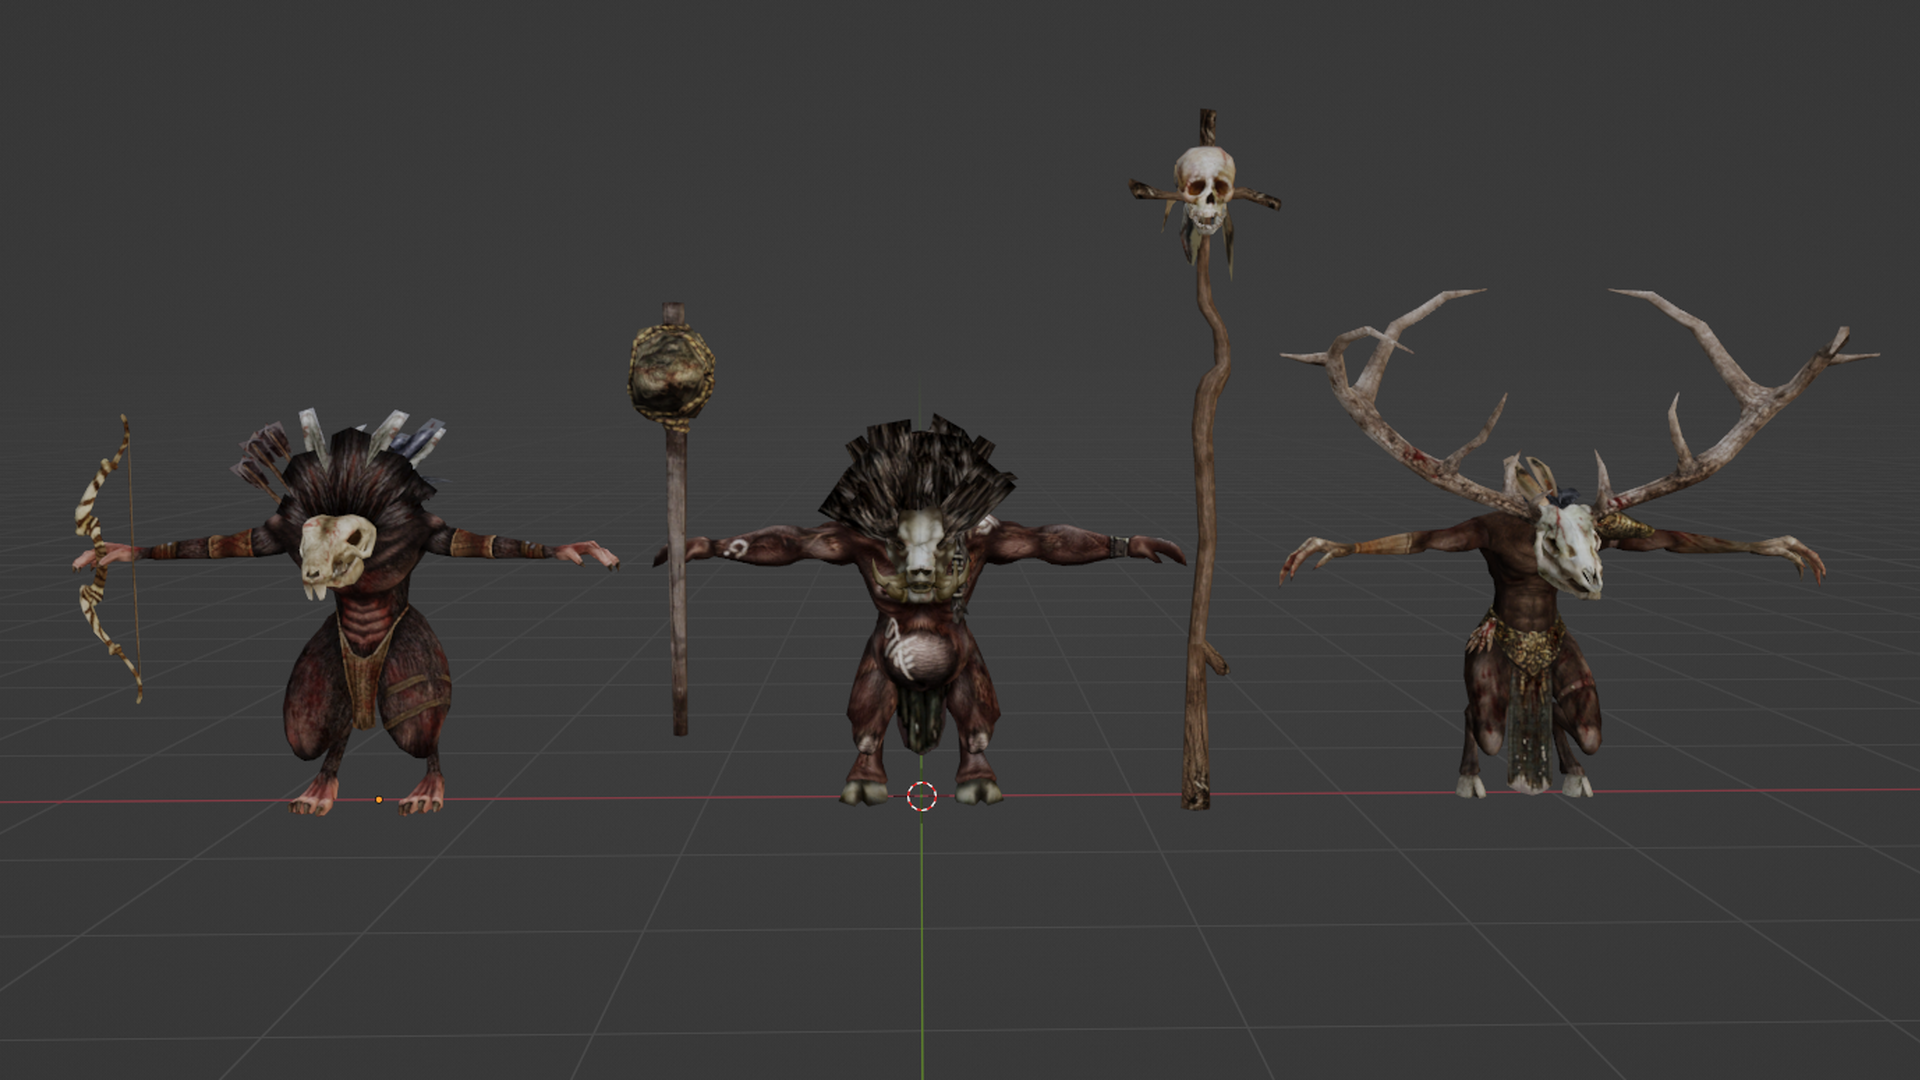Select the tall skull-topped wooden staff
The image size is (1920, 1080).
(x=1204, y=460)
